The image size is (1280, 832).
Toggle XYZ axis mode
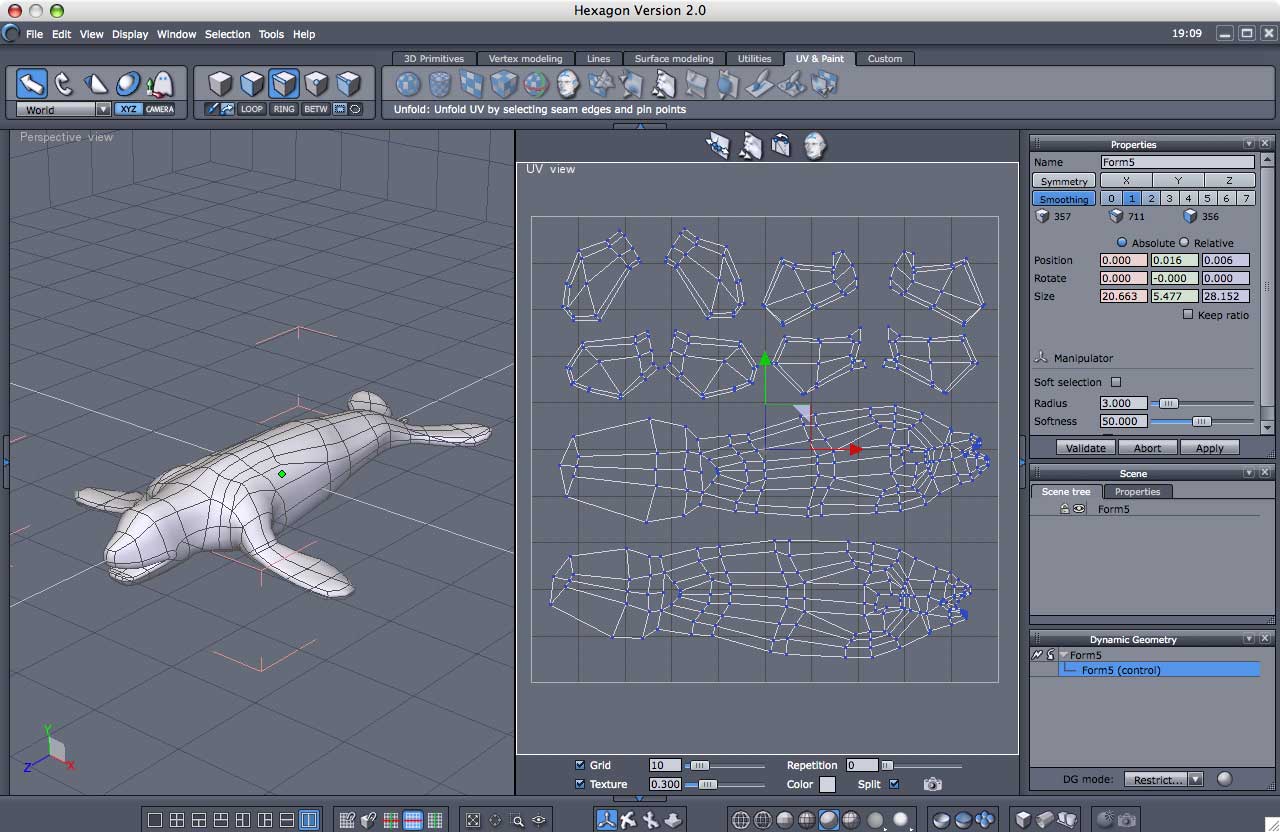pyautogui.click(x=128, y=109)
